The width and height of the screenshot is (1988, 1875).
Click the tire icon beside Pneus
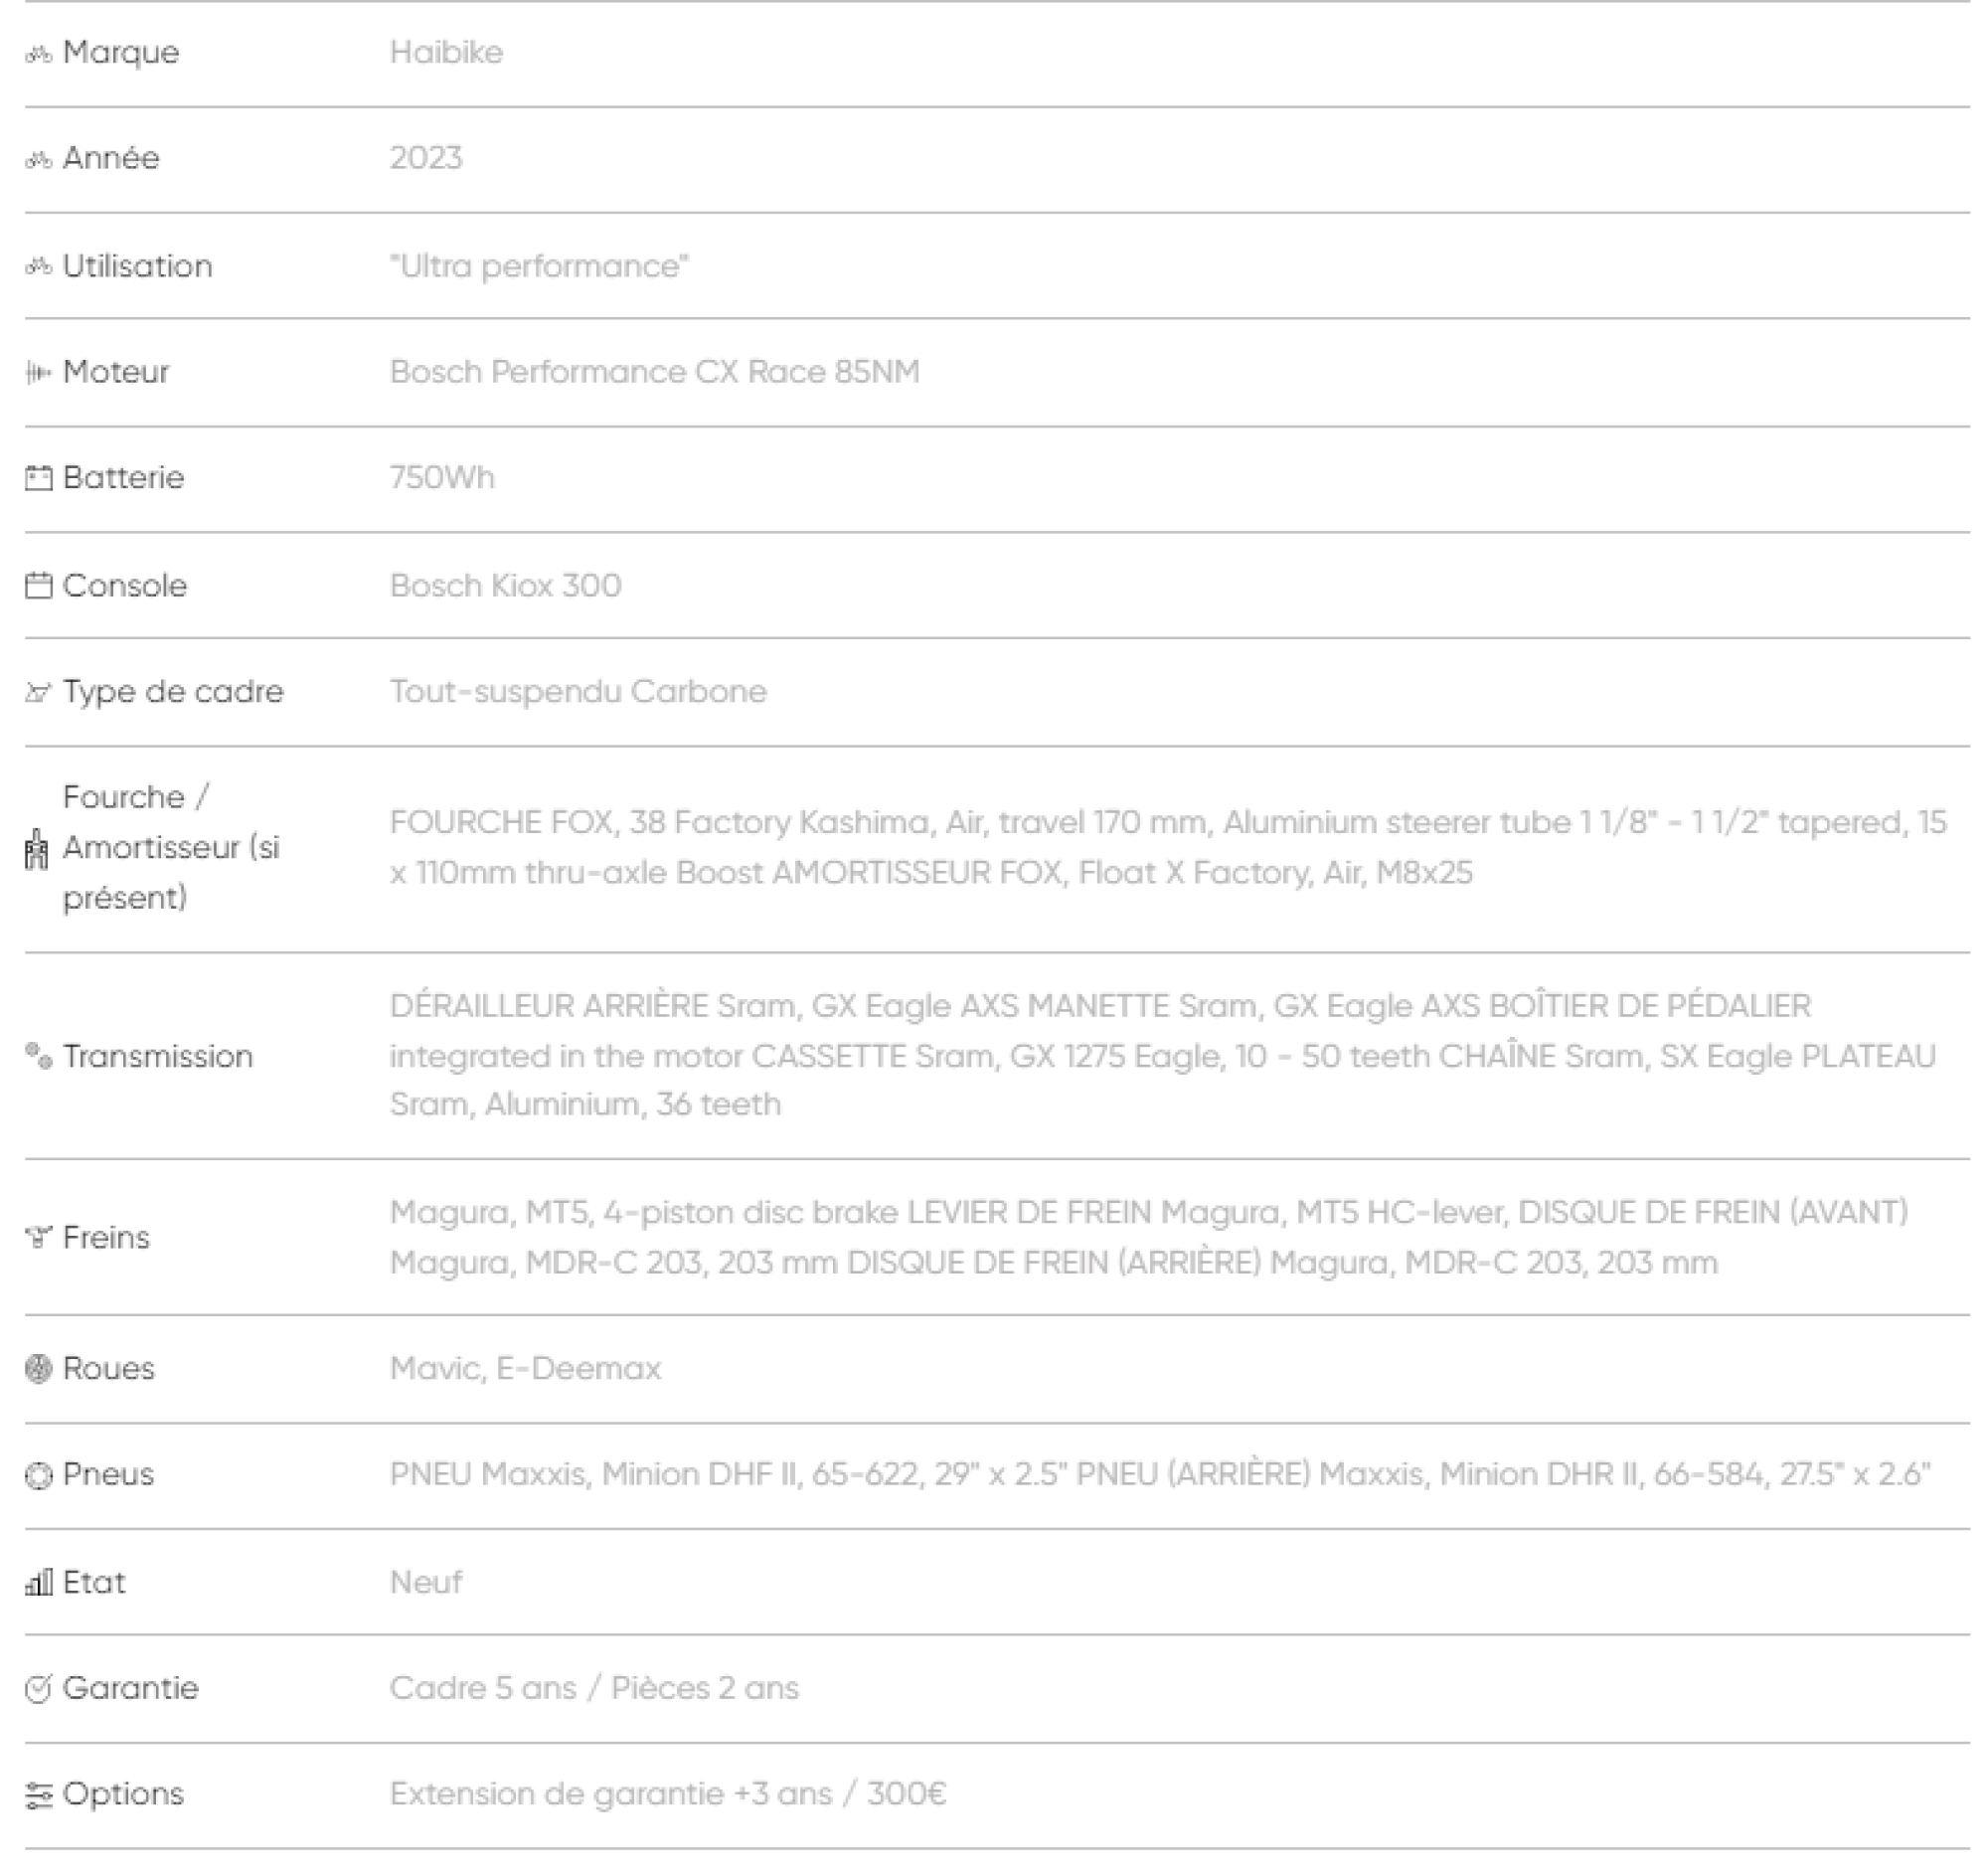click(38, 1476)
